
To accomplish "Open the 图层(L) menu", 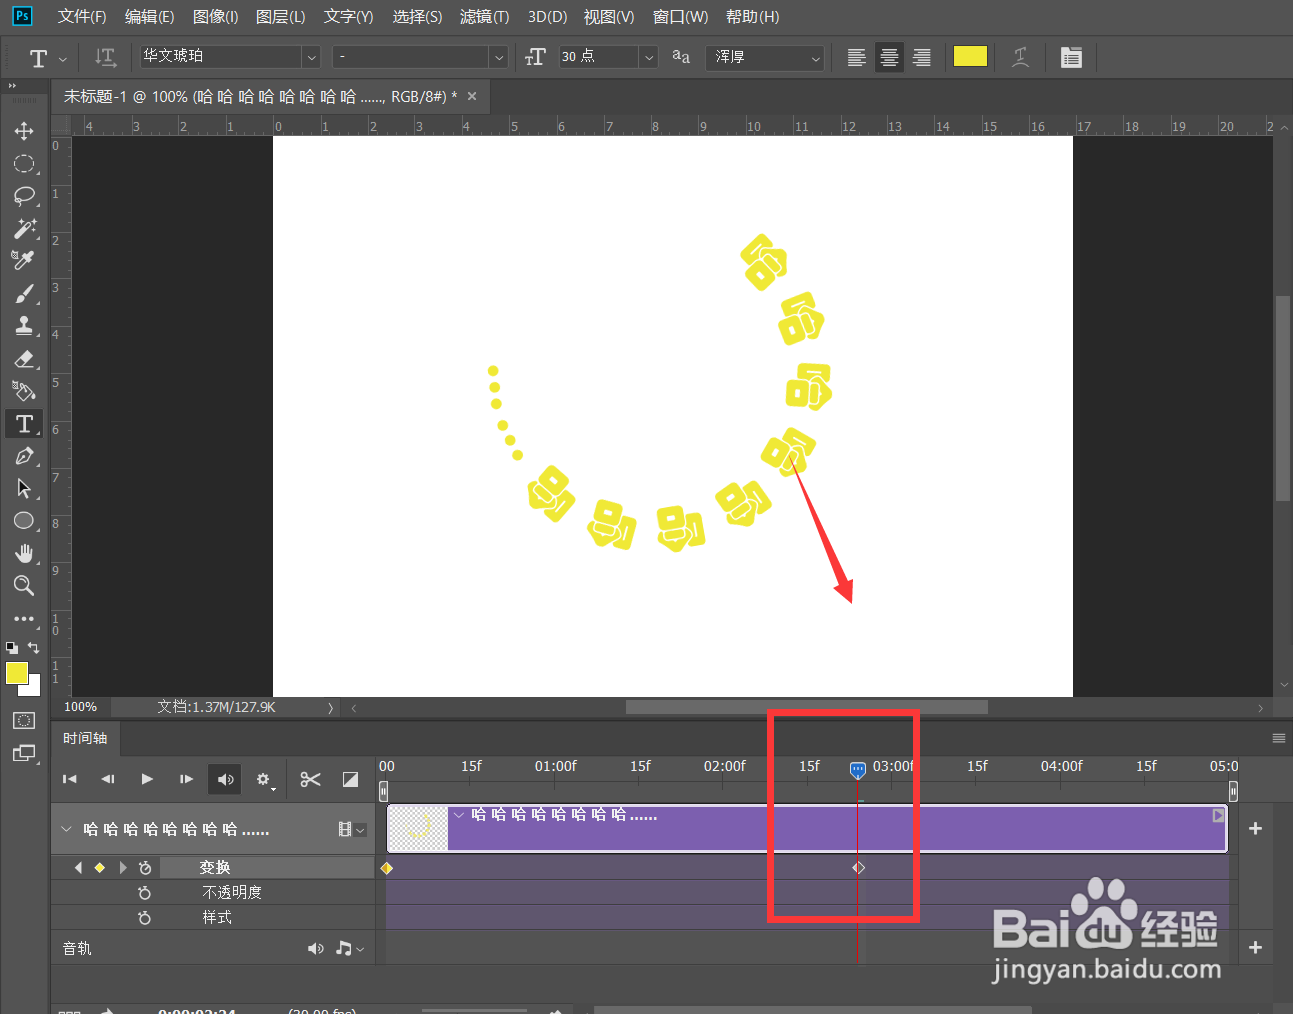I will 281,17.
